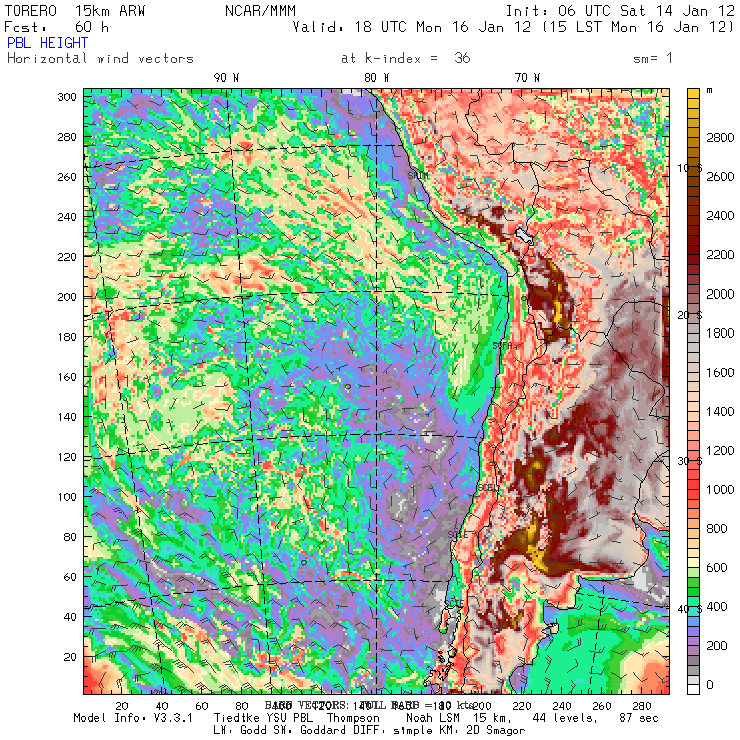Click the 180 tick on the vertical axis
Viewport: 740px width, 740px height.
click(x=67, y=337)
